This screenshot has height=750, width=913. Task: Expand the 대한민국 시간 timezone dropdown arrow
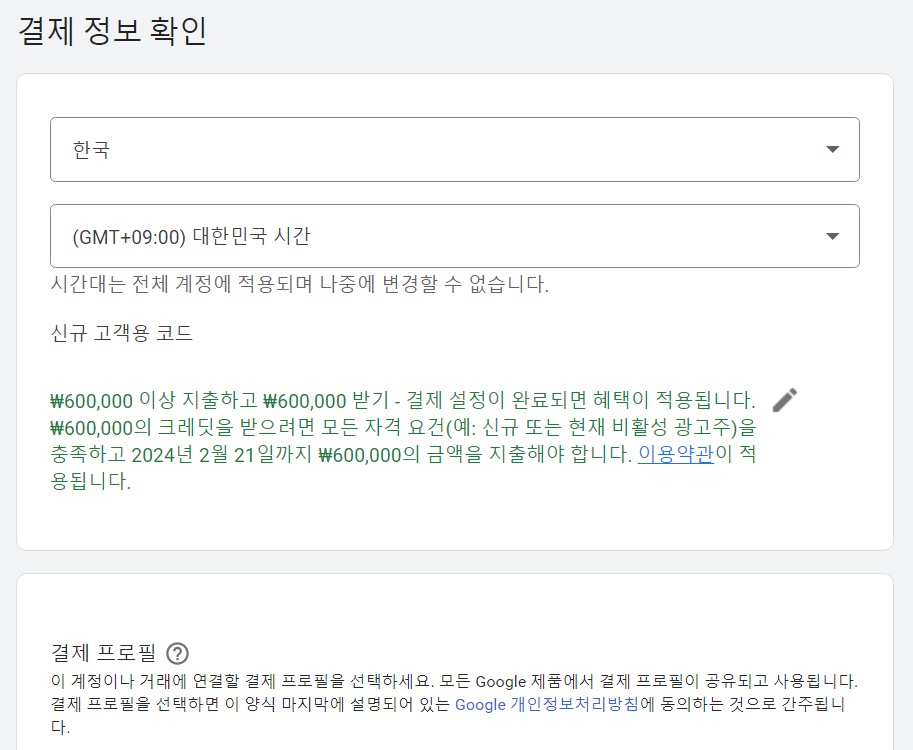click(x=833, y=236)
